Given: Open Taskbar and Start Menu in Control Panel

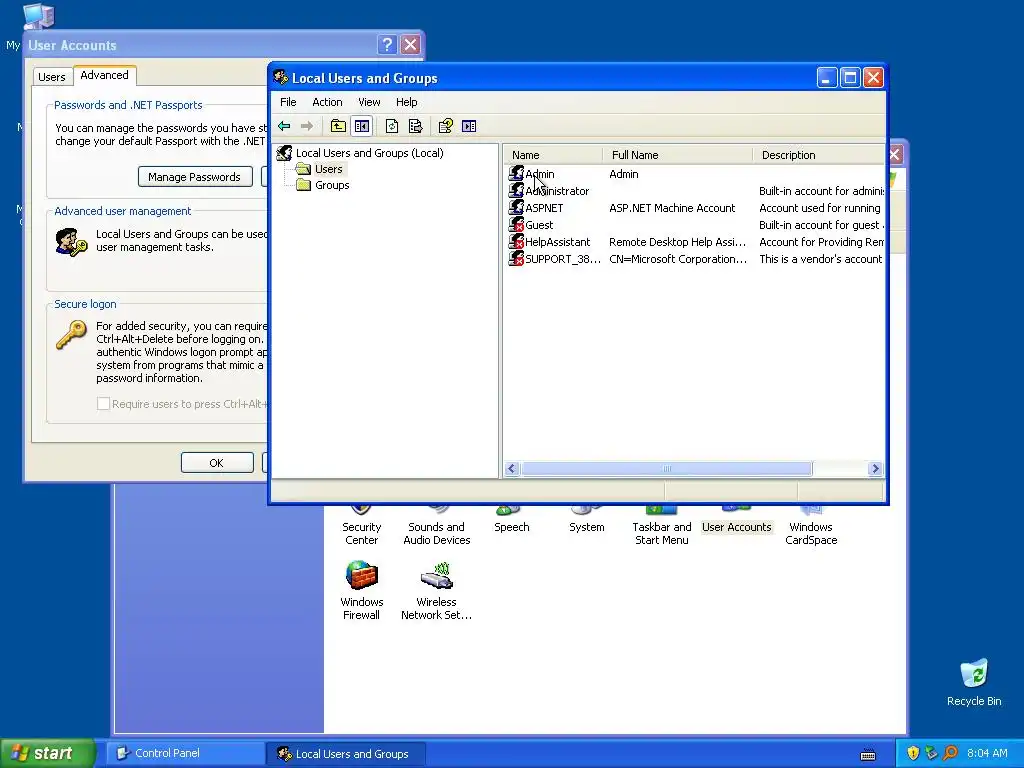Looking at the screenshot, I should coord(662,526).
